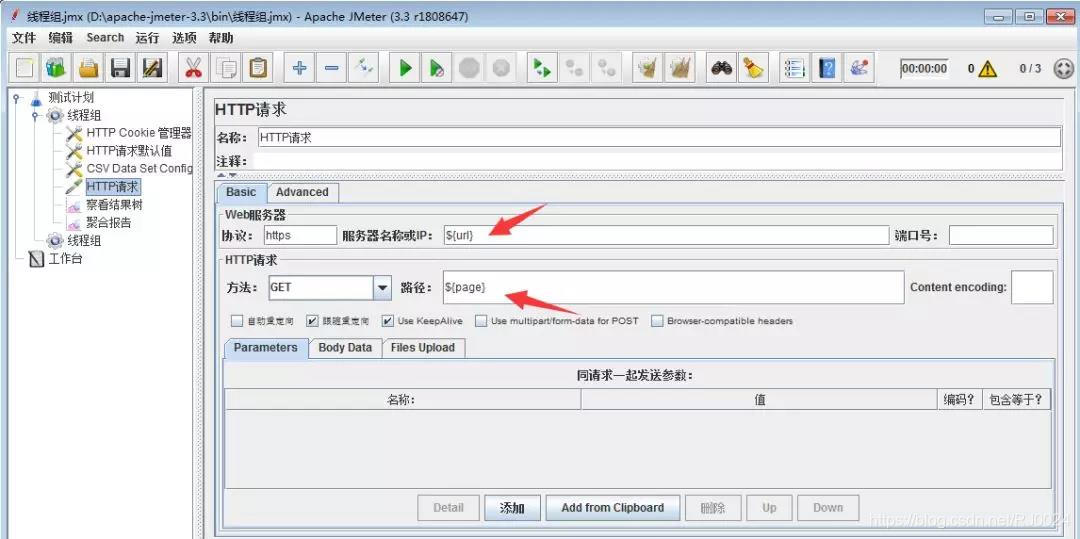Image resolution: width=1080 pixels, height=539 pixels.
Task: Switch to the Advanced tab
Action: tap(302, 192)
